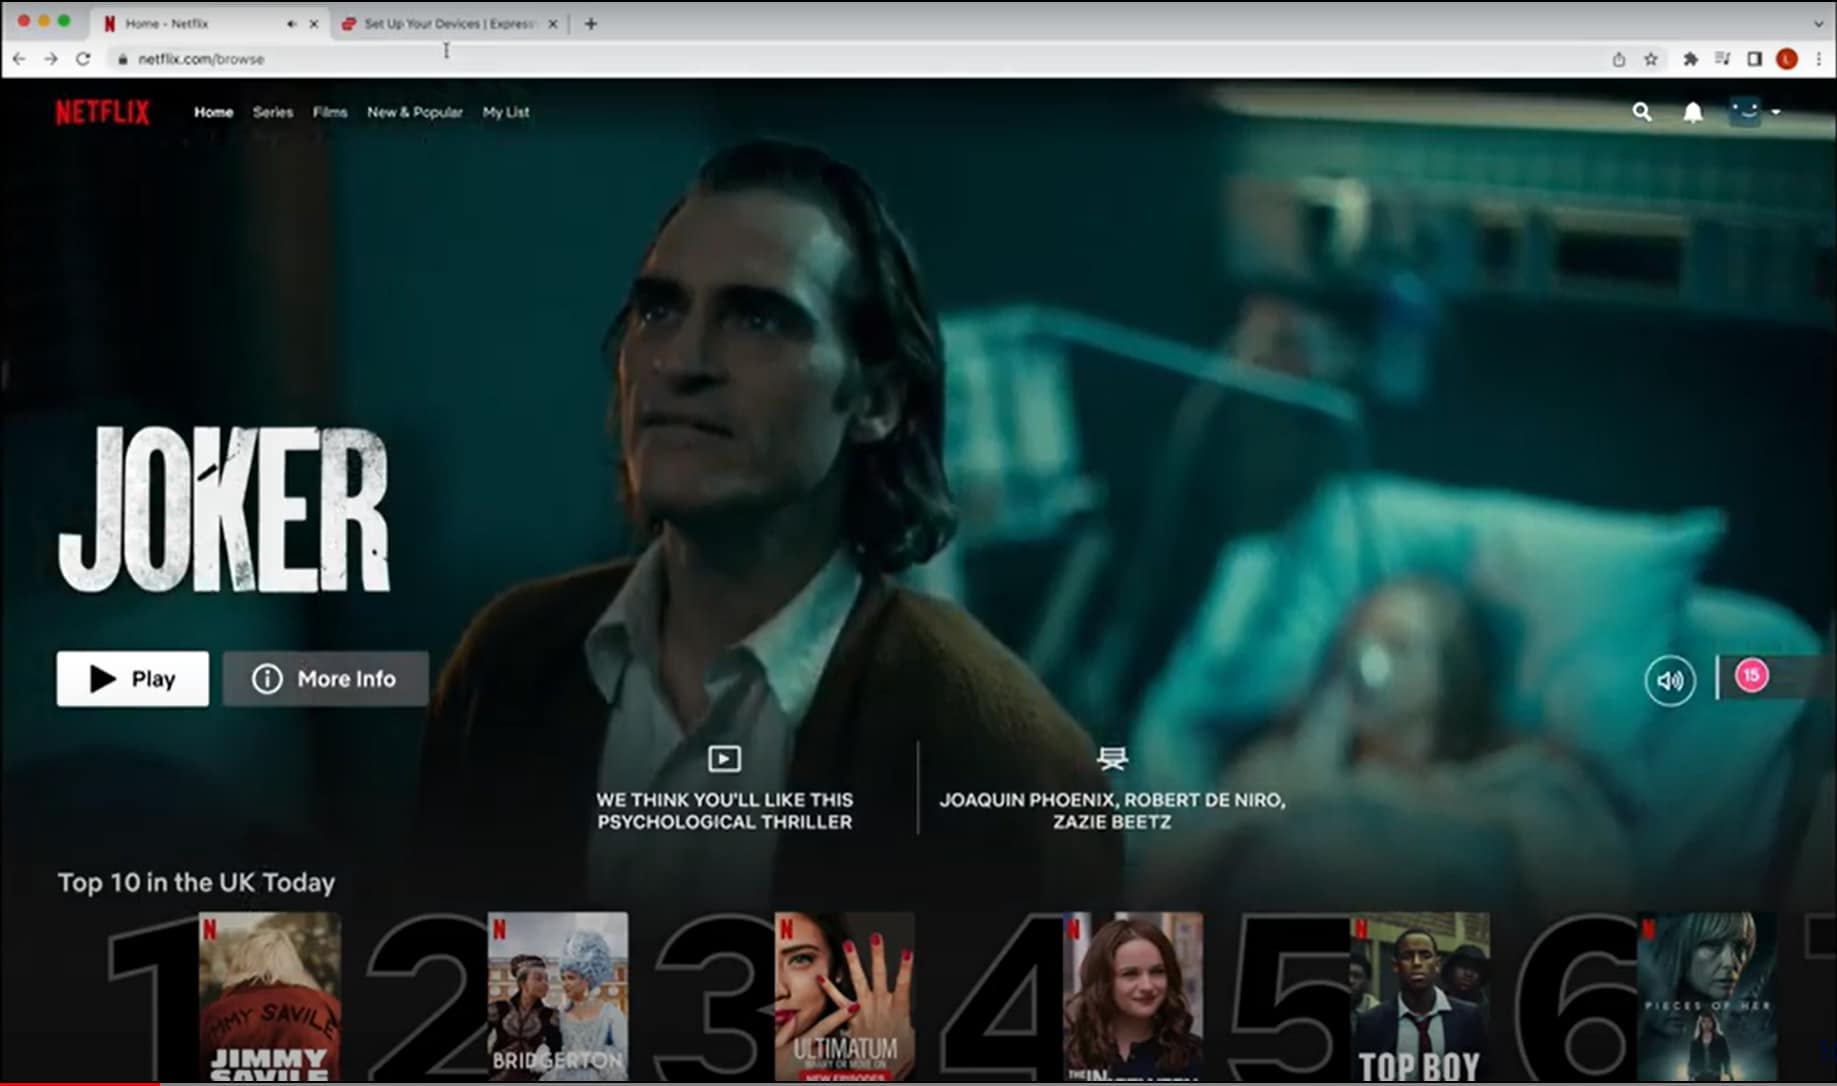Viewport: 1837px width, 1086px height.
Task: Open the browser extensions puzzle icon
Action: click(1689, 59)
